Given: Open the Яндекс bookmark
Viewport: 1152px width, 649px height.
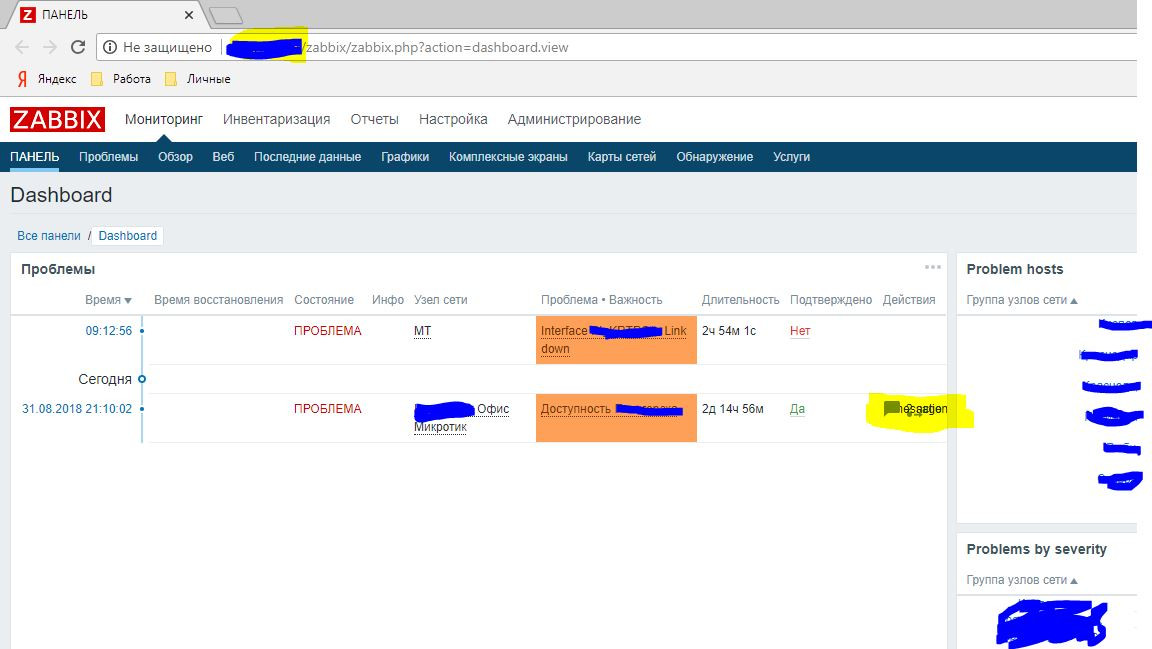Looking at the screenshot, I should click(47, 79).
